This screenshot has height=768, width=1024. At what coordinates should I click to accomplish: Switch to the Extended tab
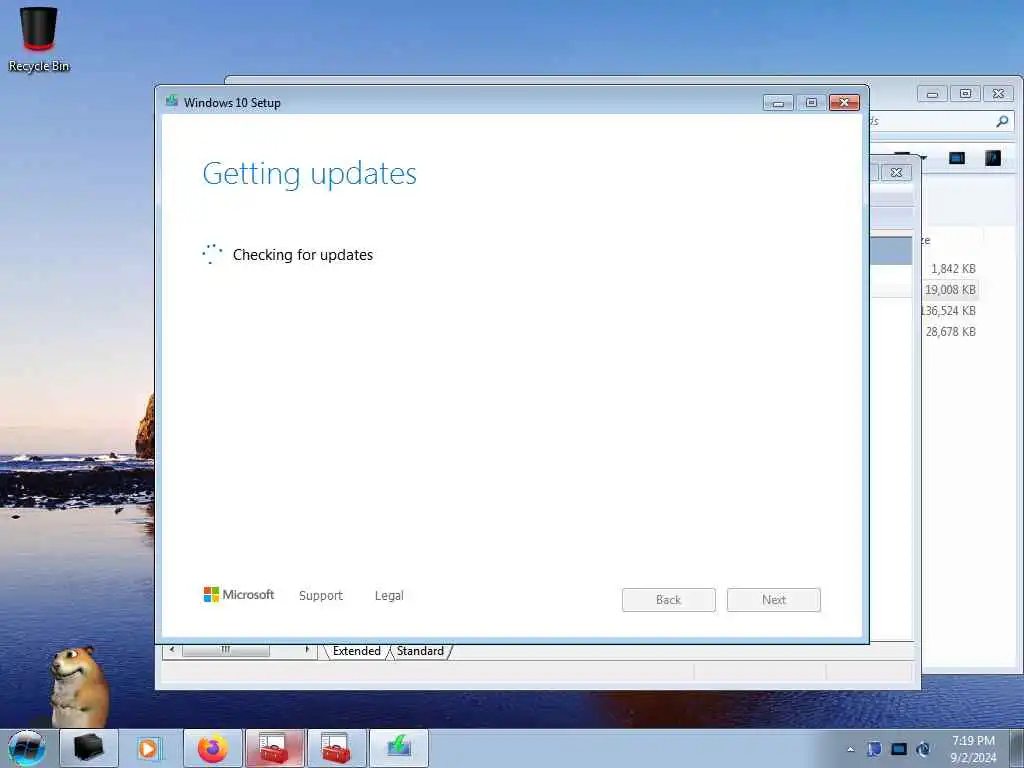click(357, 651)
